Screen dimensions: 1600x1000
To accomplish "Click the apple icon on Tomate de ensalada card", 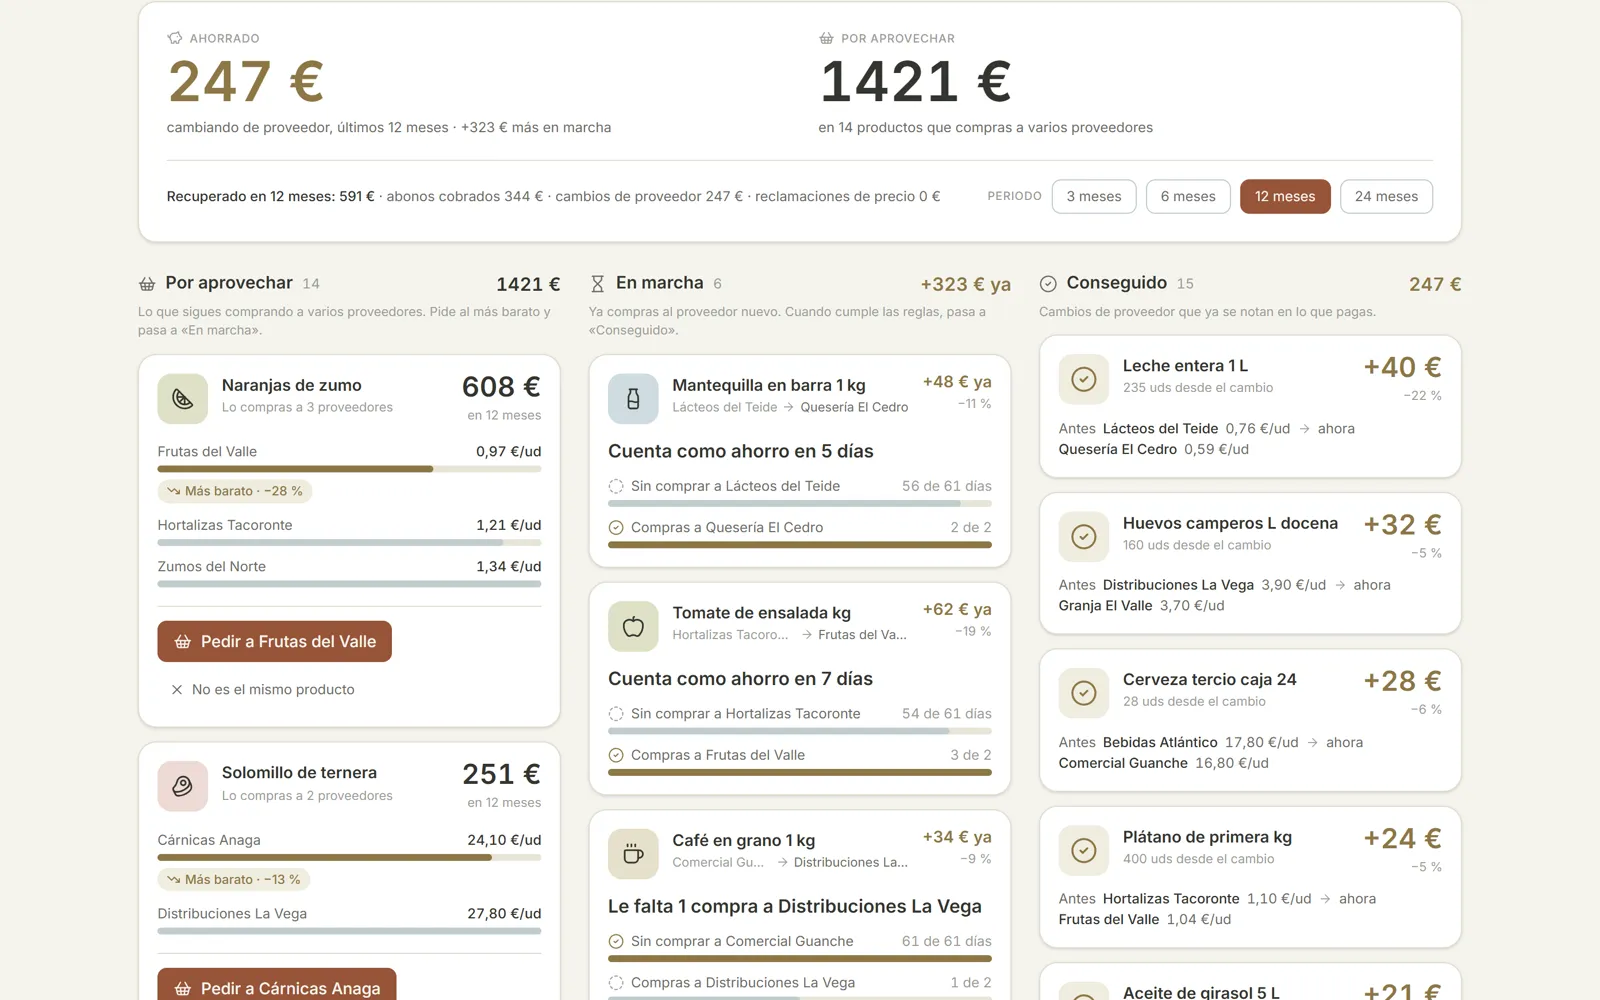I will tap(633, 627).
